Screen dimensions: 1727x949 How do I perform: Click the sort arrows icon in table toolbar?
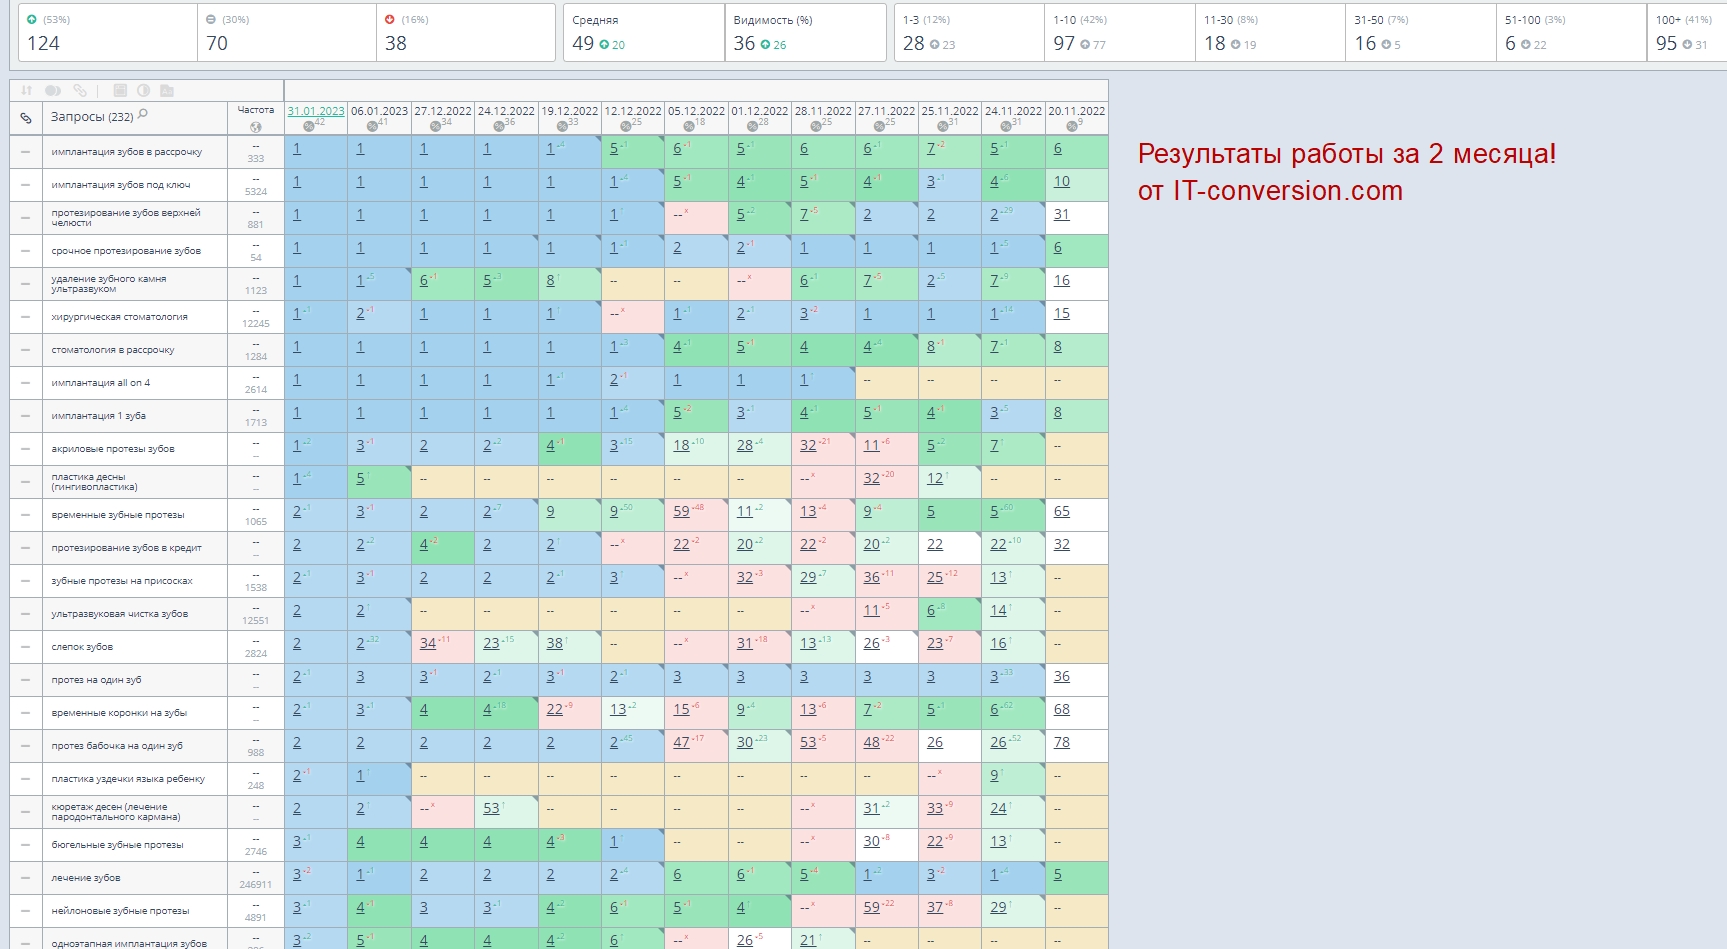(x=27, y=90)
